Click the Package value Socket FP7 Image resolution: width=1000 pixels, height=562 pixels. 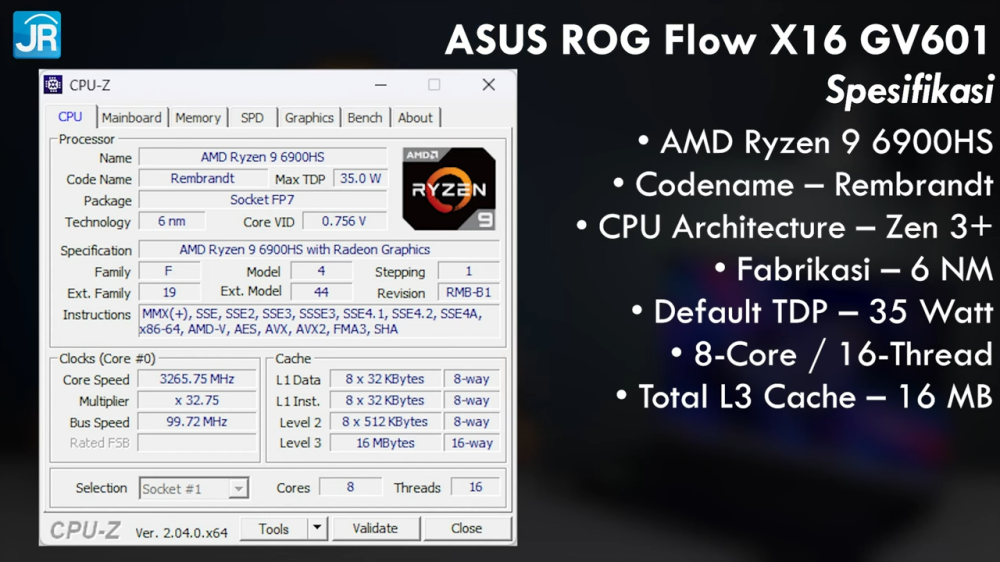pos(263,200)
